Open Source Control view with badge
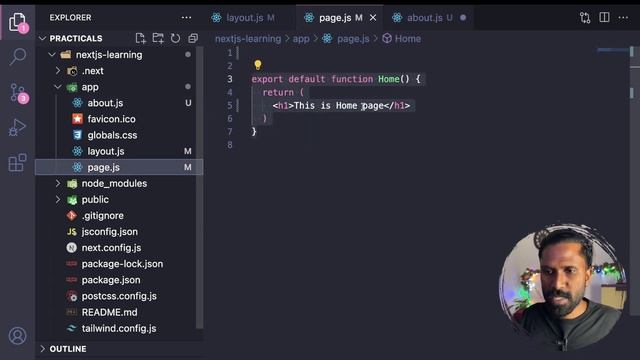The height and width of the screenshot is (360, 640). pyautogui.click(x=18, y=93)
